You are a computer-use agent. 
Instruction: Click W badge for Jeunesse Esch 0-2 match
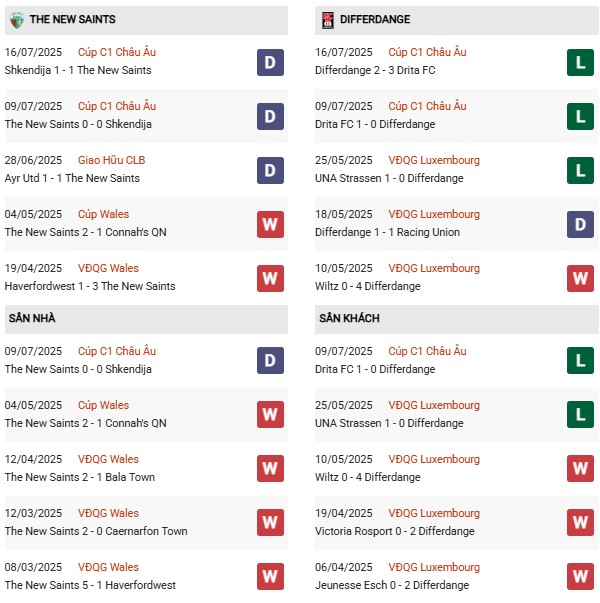pyautogui.click(x=579, y=577)
